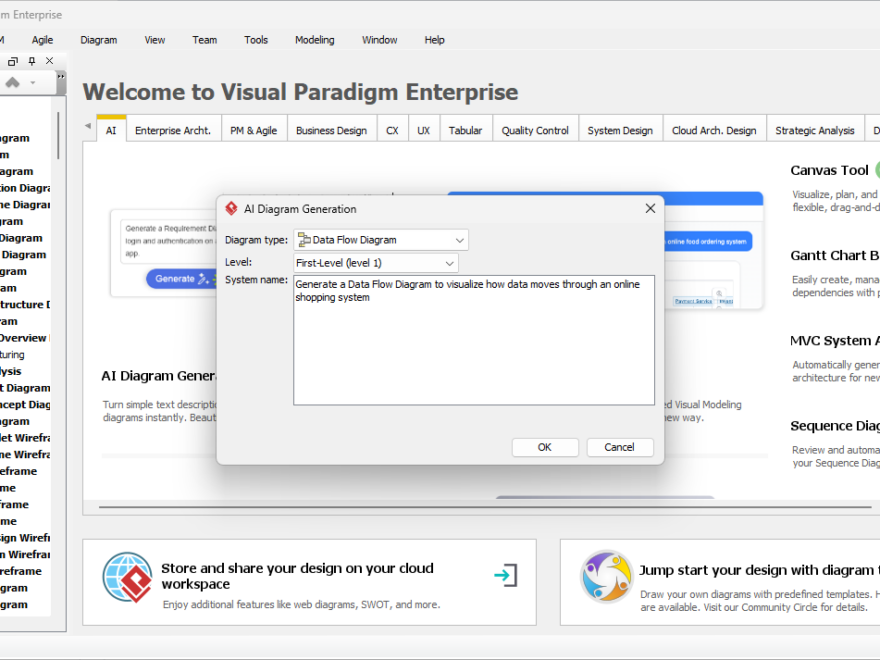Image resolution: width=880 pixels, height=660 pixels.
Task: Click the pin icon to auto-hide the sidebar panel
Action: (x=31, y=60)
